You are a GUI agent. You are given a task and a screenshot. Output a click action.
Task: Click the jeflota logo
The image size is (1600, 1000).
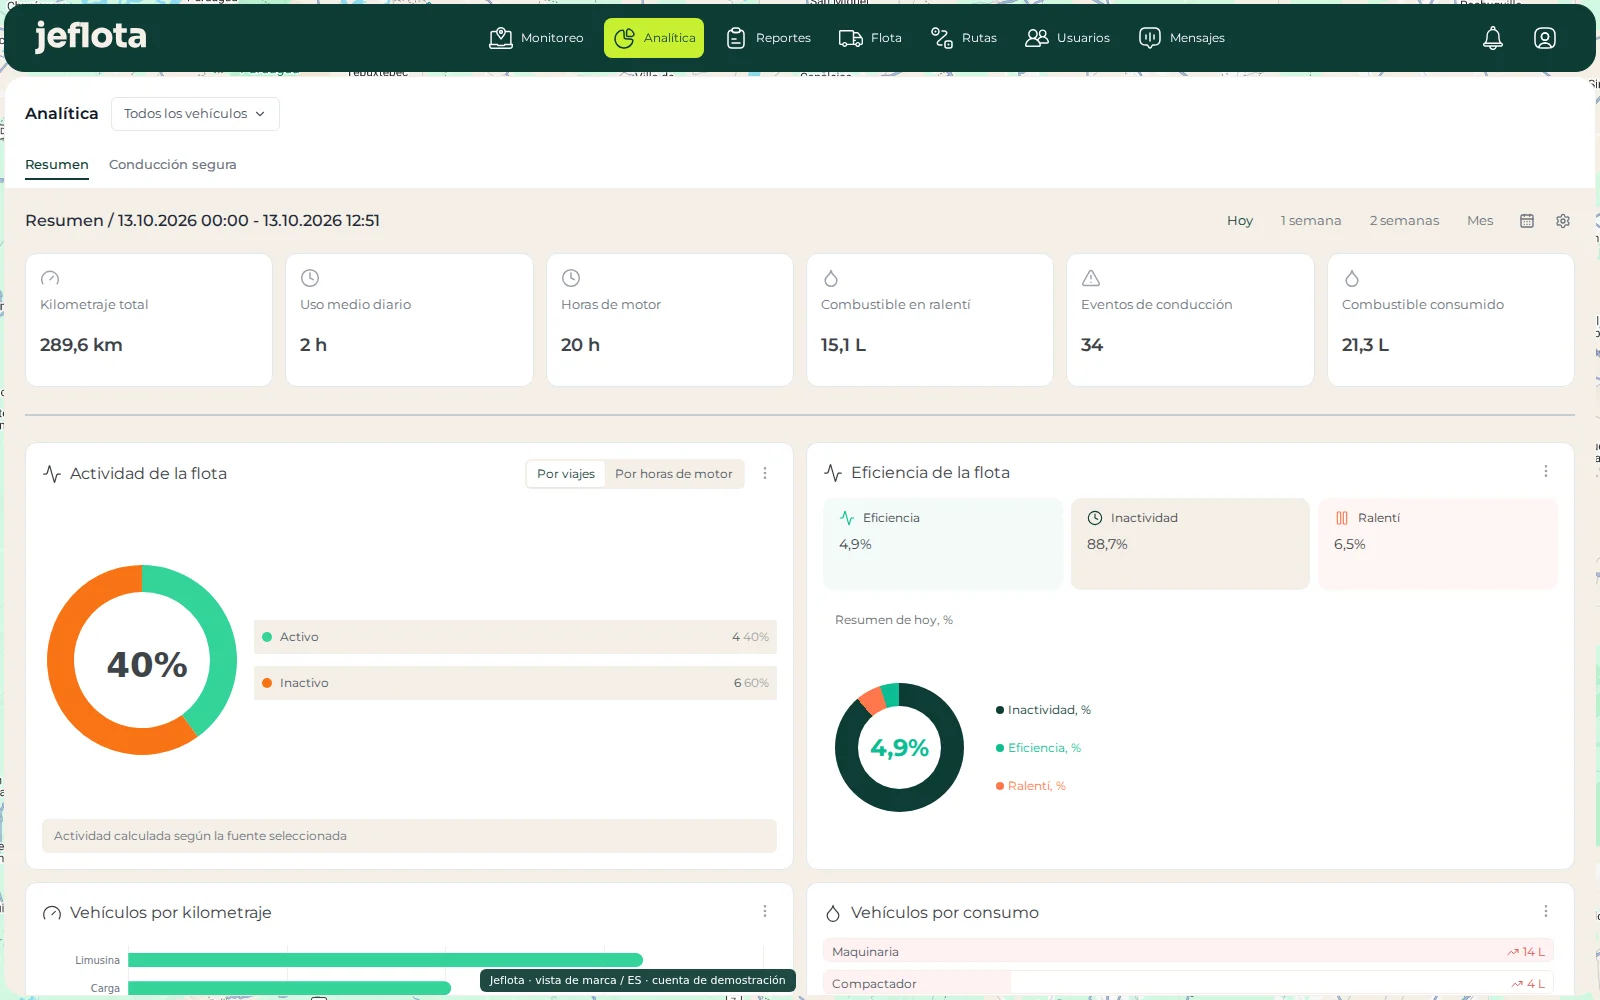pos(90,37)
